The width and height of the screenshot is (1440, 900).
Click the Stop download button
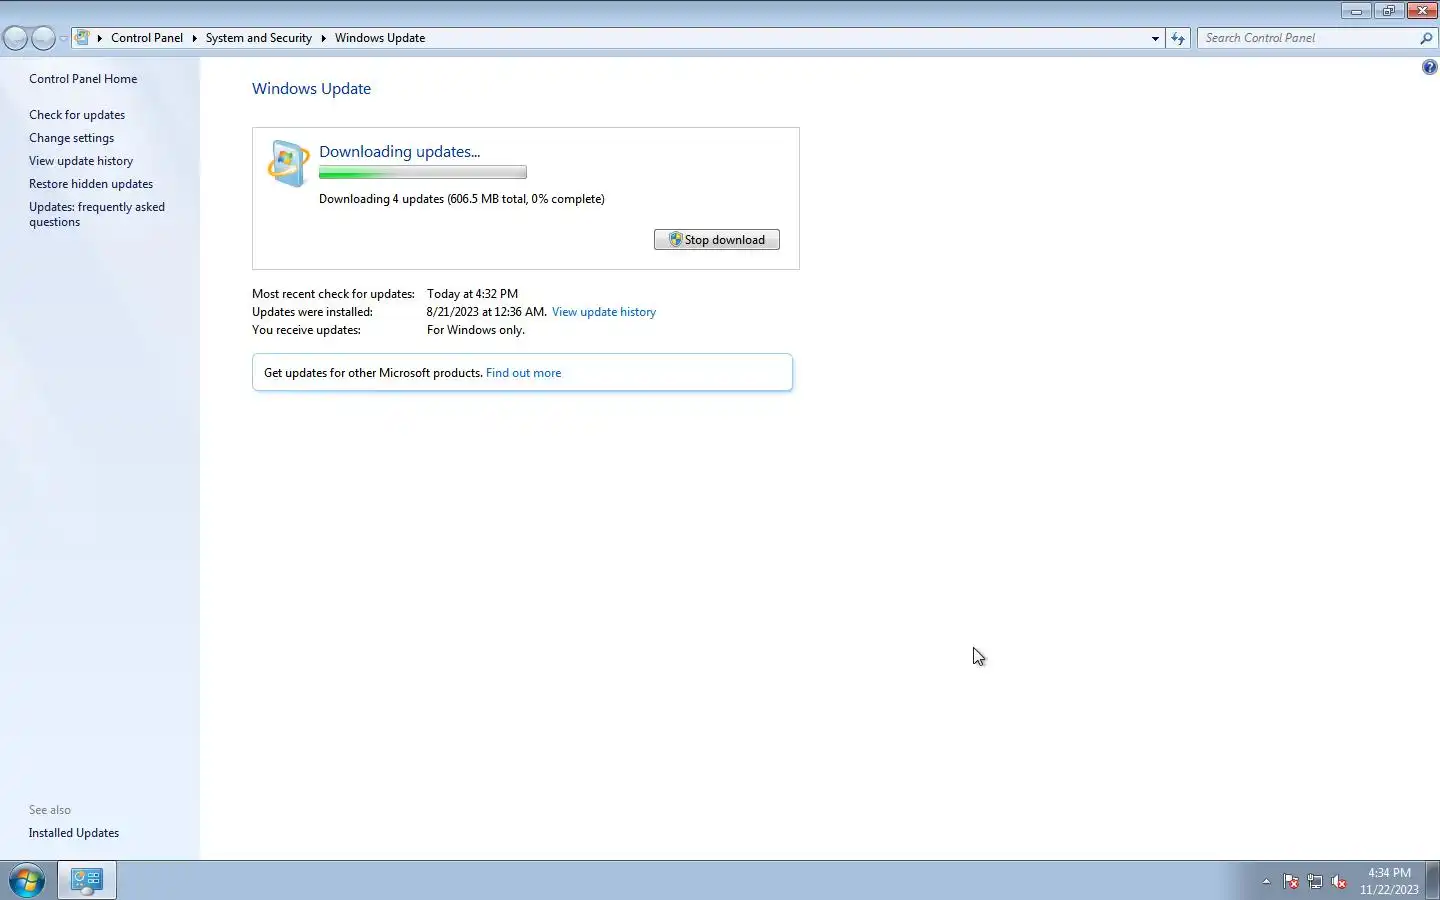coord(717,240)
